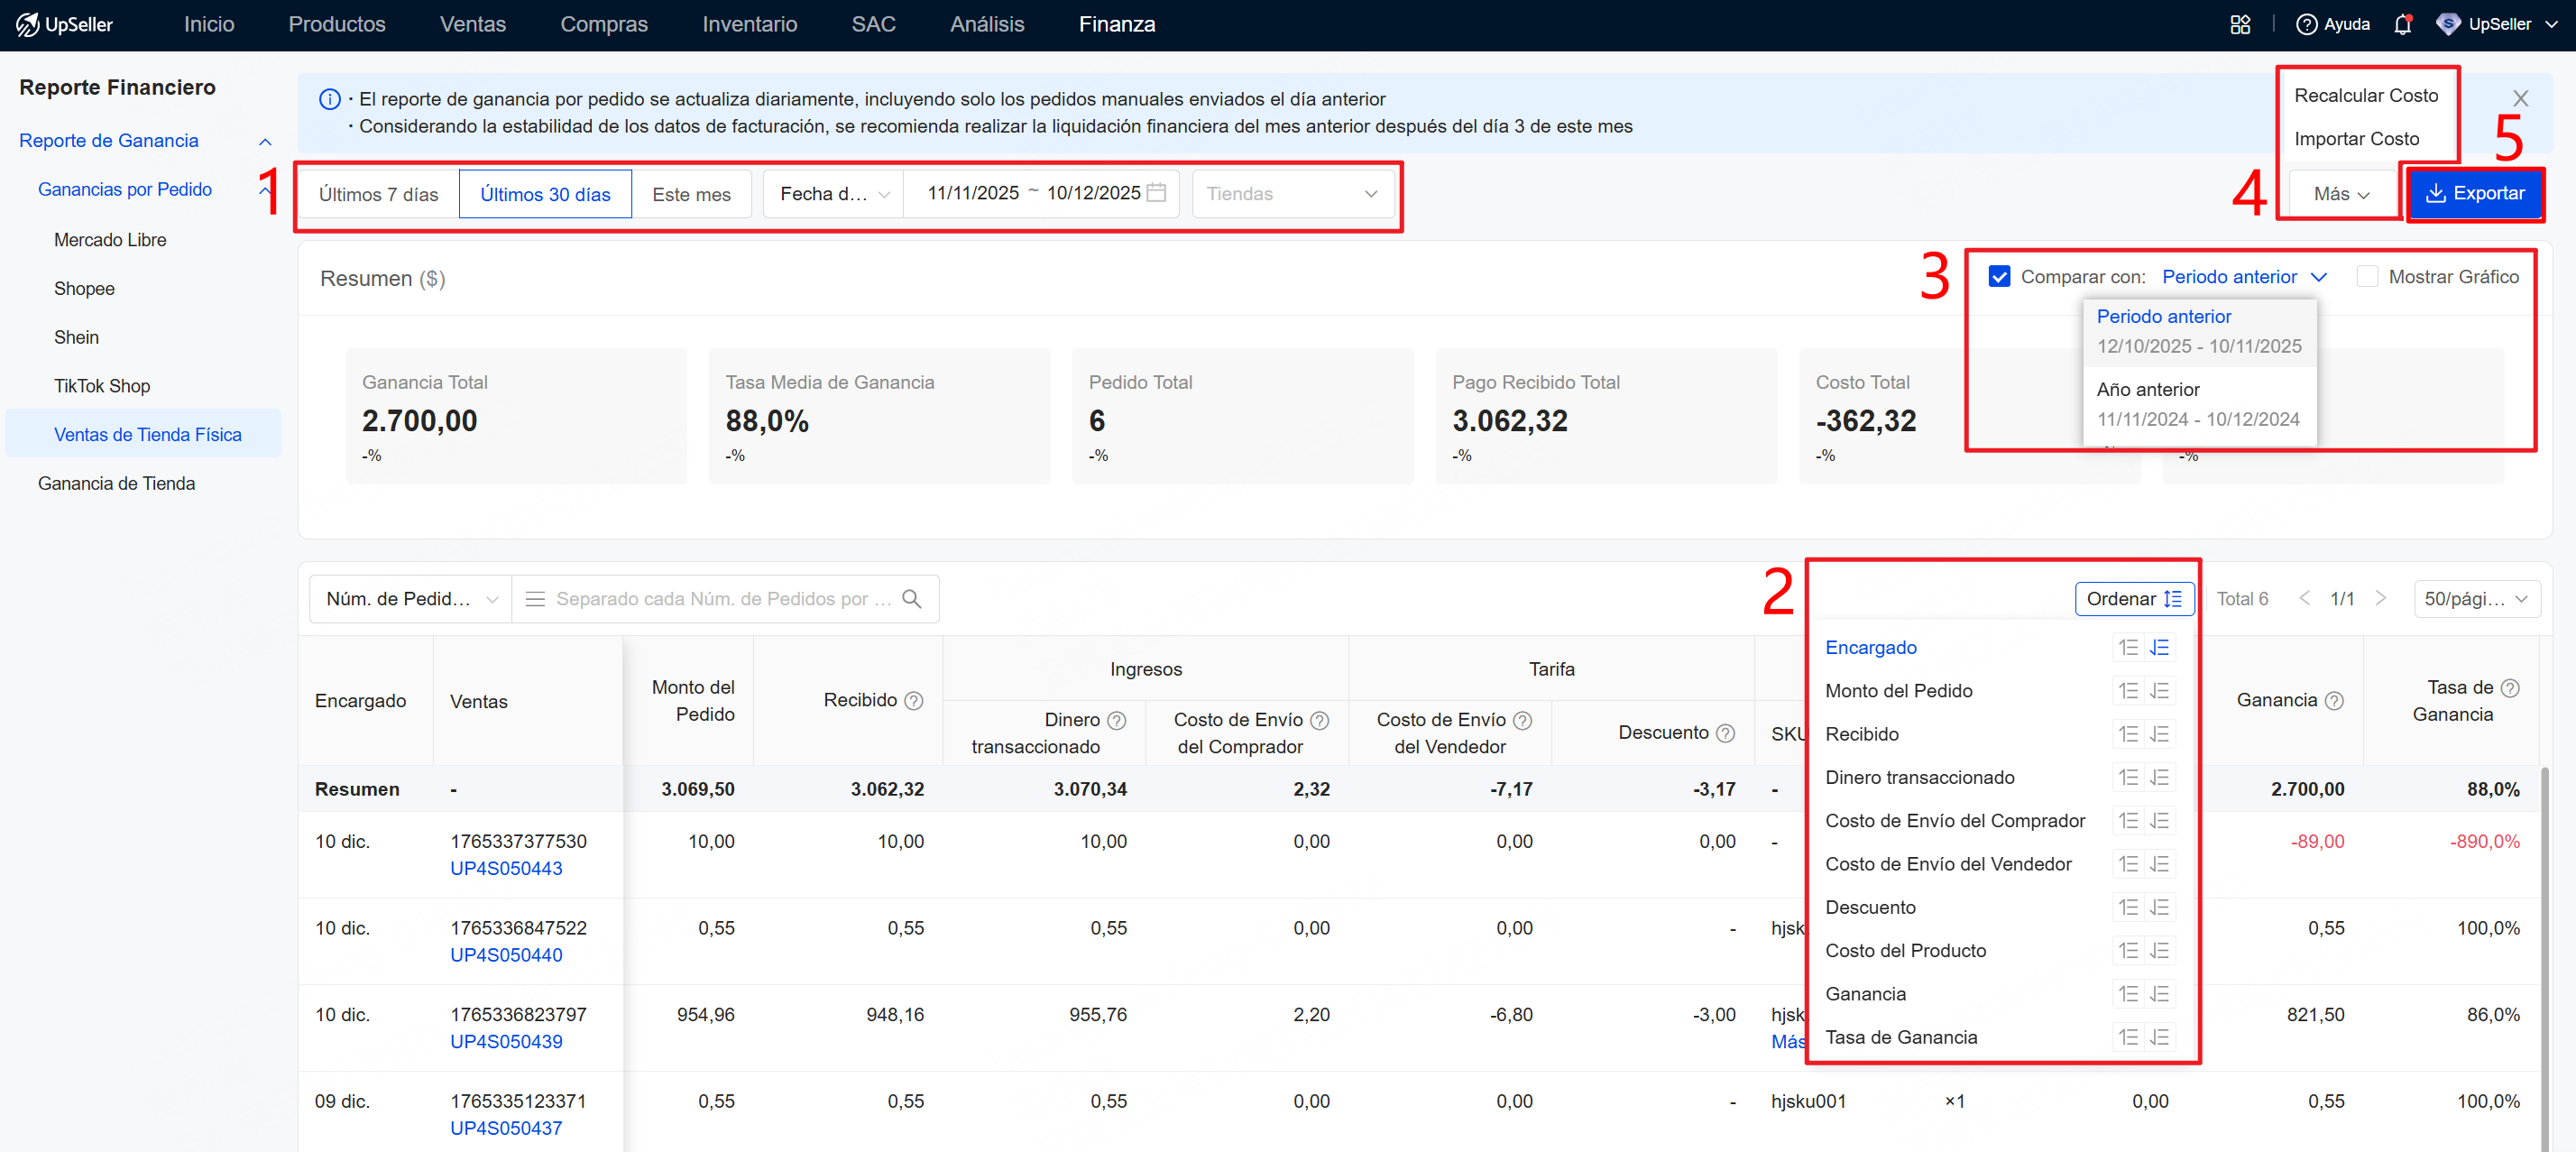Viewport: 2576px width, 1152px height.
Task: Click the calendar icon in date range
Action: click(x=1157, y=193)
